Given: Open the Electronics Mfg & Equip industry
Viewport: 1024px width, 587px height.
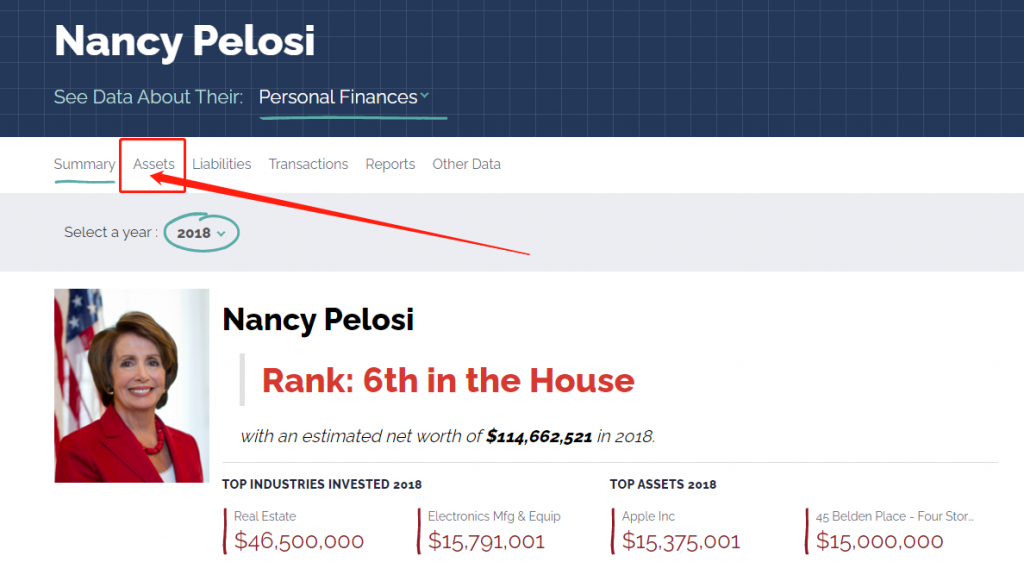Looking at the screenshot, I should click(x=494, y=516).
